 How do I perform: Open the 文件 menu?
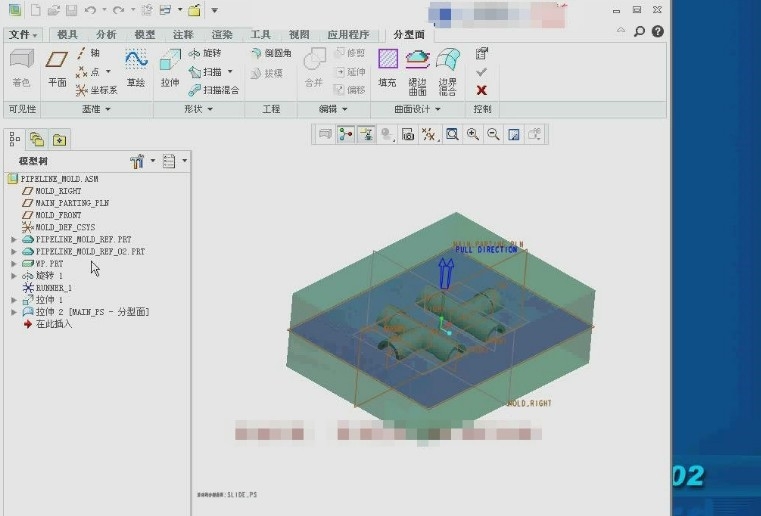(23, 34)
